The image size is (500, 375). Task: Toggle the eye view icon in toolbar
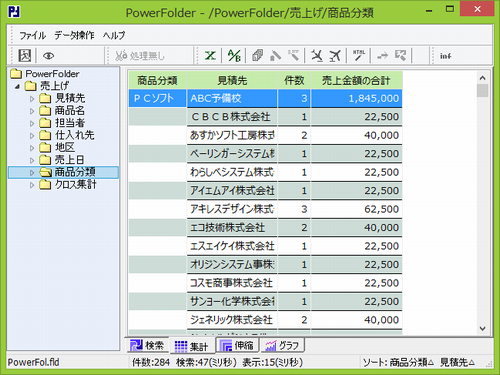click(x=49, y=56)
